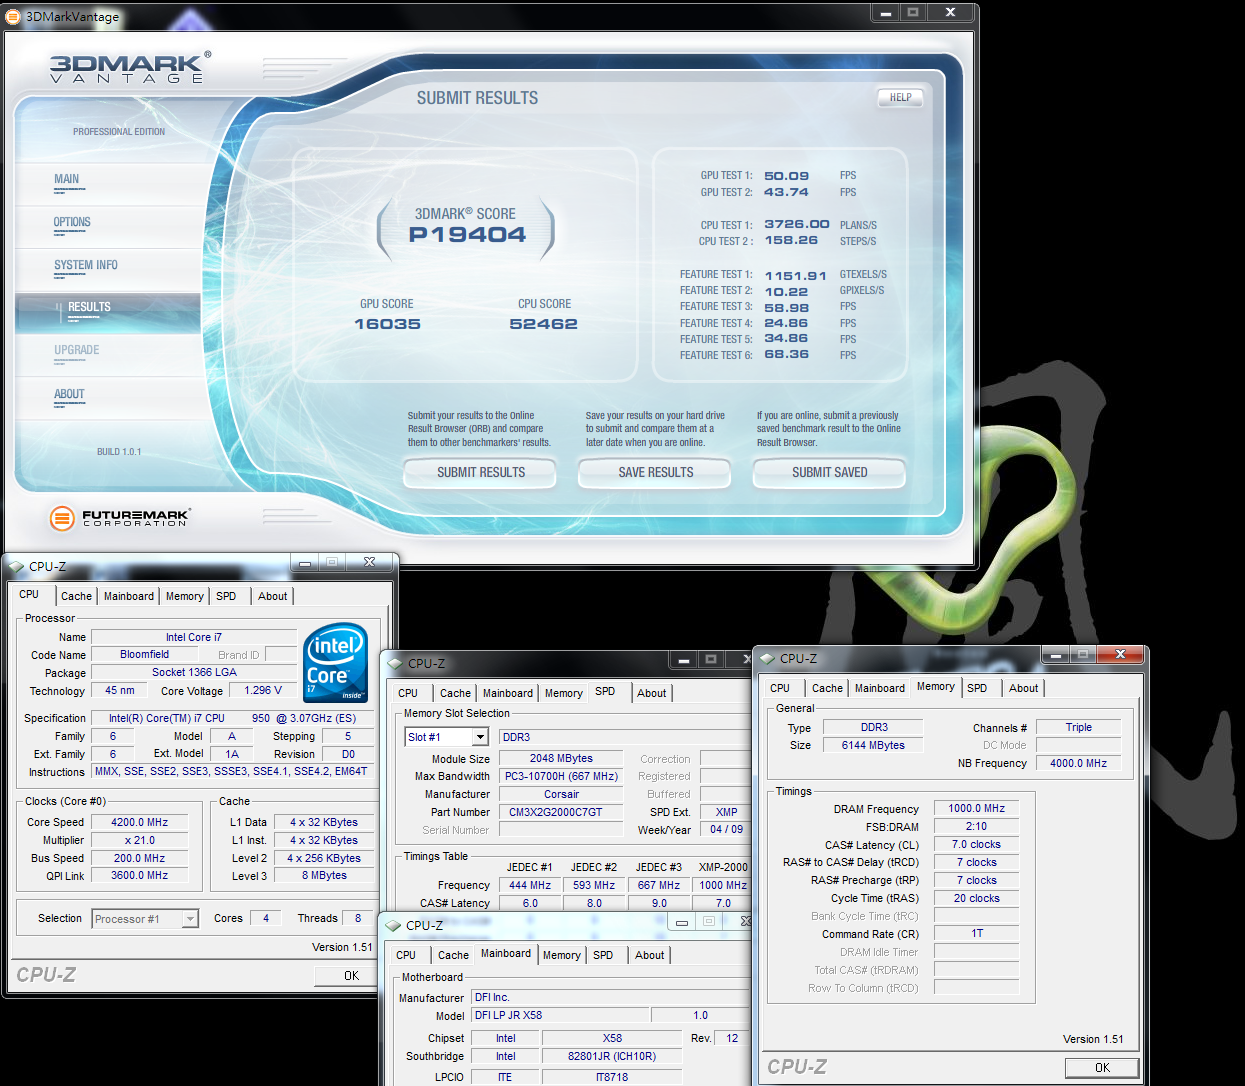Maximize the 3DMarkVantage window
This screenshot has width=1245, height=1086.
click(x=912, y=12)
